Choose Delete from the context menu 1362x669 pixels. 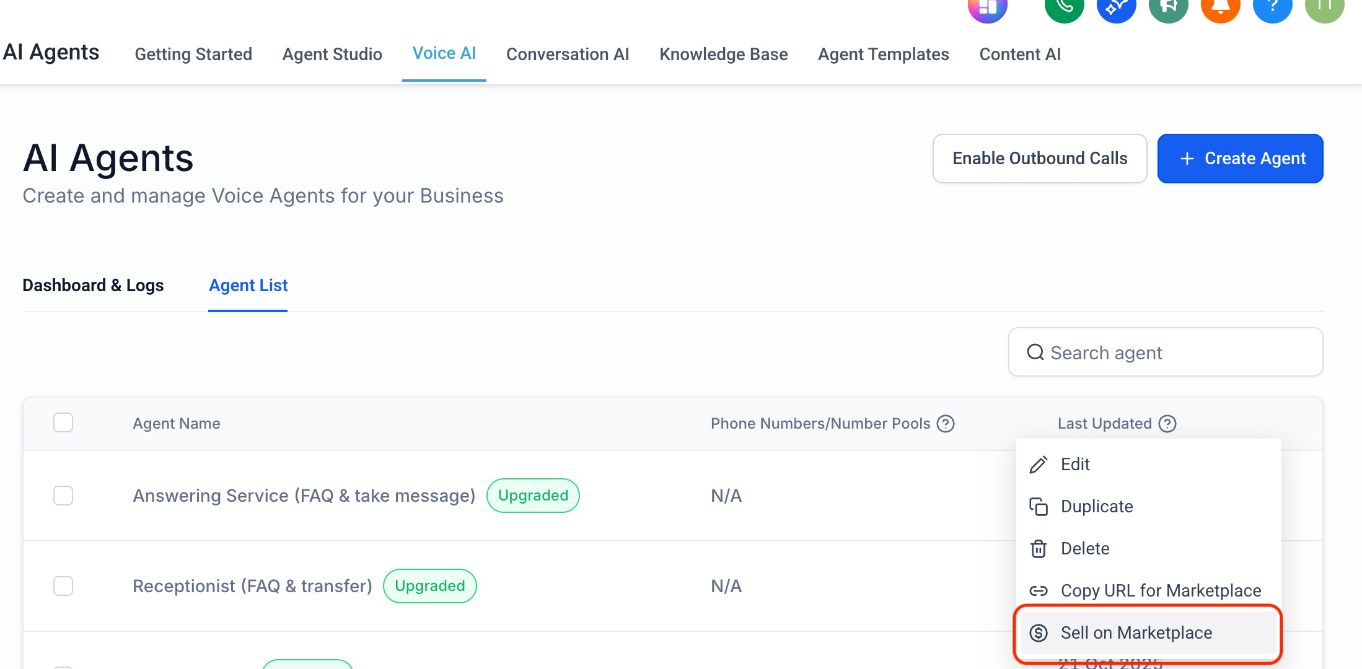click(1148, 548)
